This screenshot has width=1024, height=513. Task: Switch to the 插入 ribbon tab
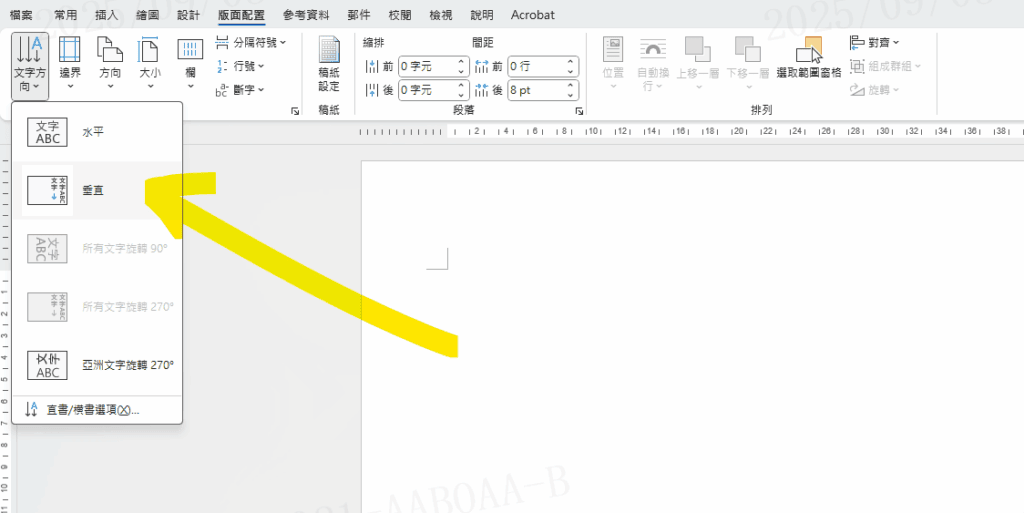pyautogui.click(x=106, y=15)
